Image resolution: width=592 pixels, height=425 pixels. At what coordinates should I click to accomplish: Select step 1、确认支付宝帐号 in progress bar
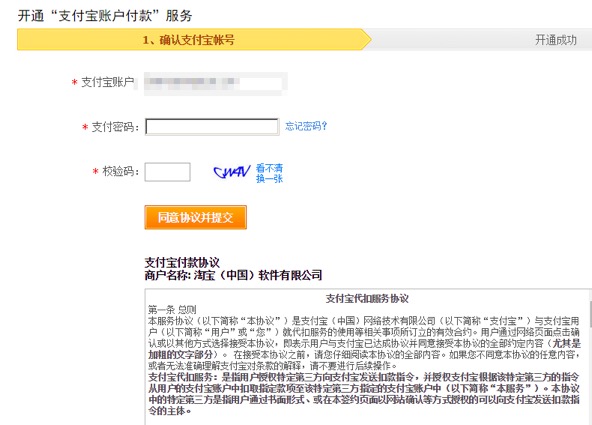pos(189,40)
